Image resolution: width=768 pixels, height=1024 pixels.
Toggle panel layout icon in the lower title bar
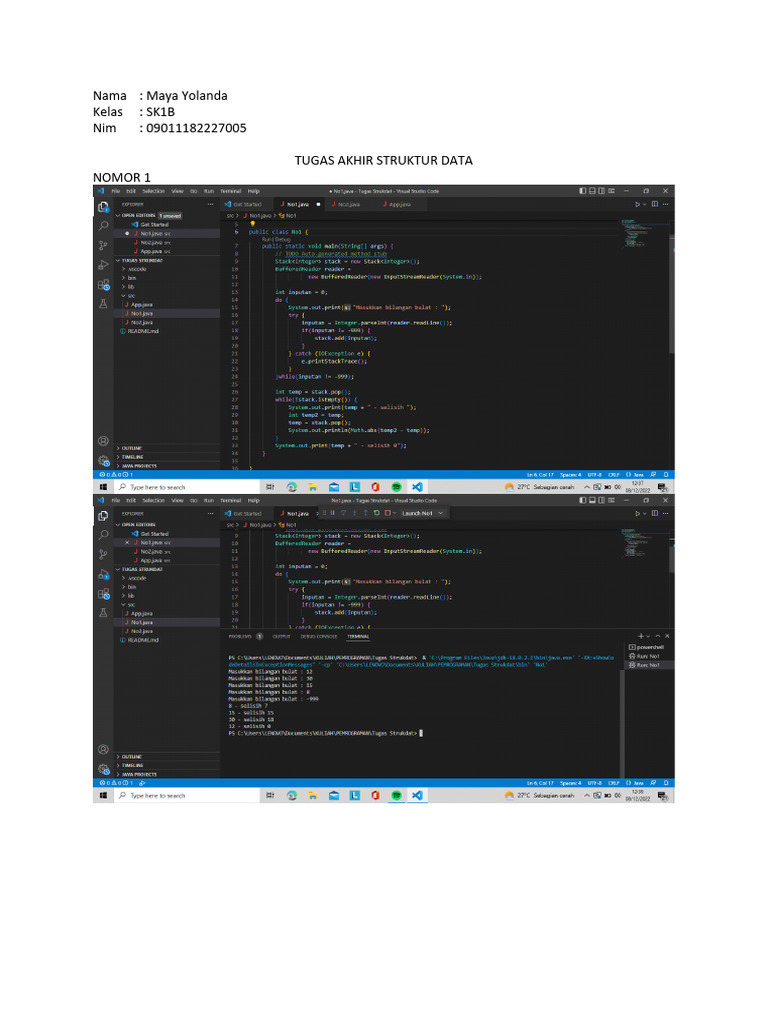click(x=592, y=500)
